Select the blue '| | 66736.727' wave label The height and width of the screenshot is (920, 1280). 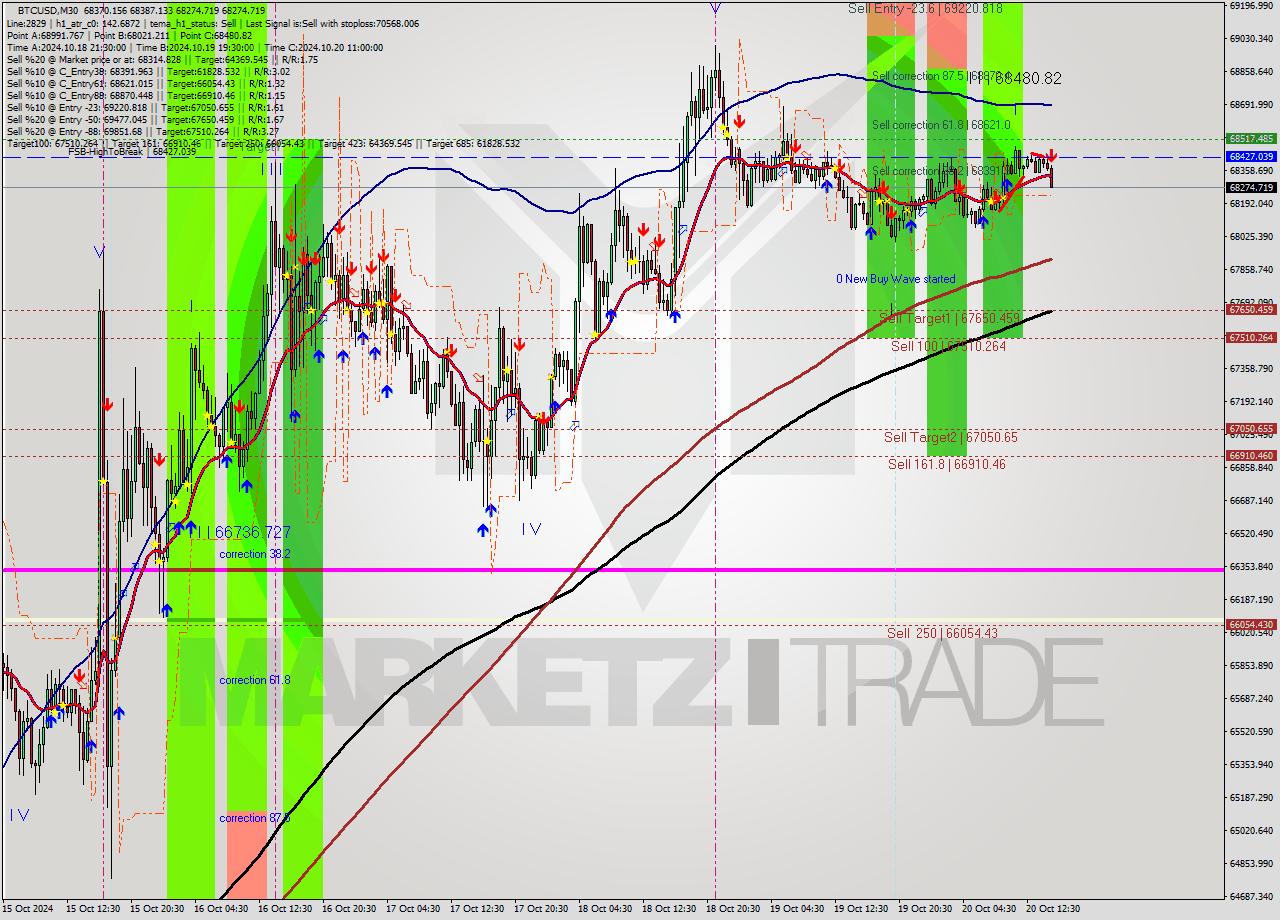(x=244, y=533)
